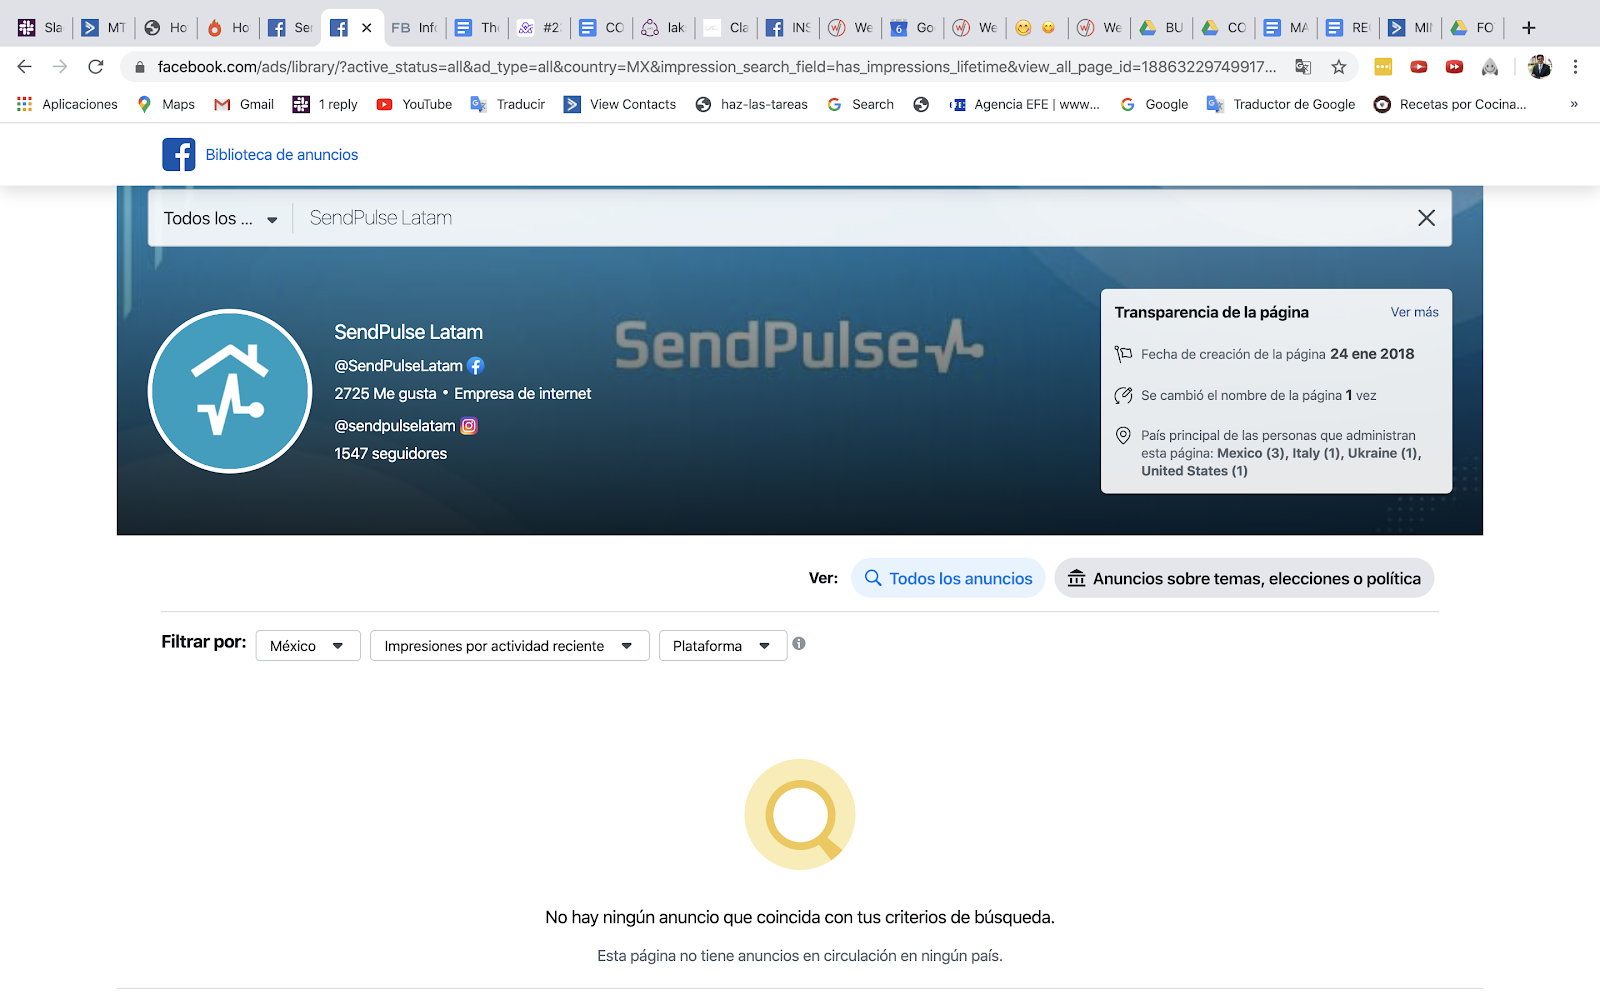
Task: Open the Recetas por Cocina bookmark
Action: (x=1450, y=104)
